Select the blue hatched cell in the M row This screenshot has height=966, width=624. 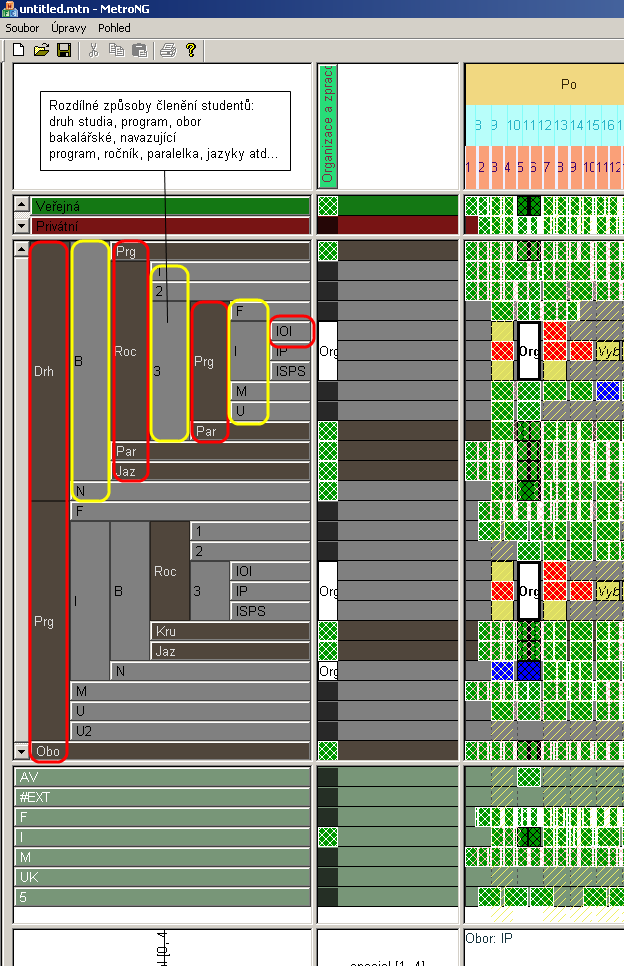coord(608,391)
